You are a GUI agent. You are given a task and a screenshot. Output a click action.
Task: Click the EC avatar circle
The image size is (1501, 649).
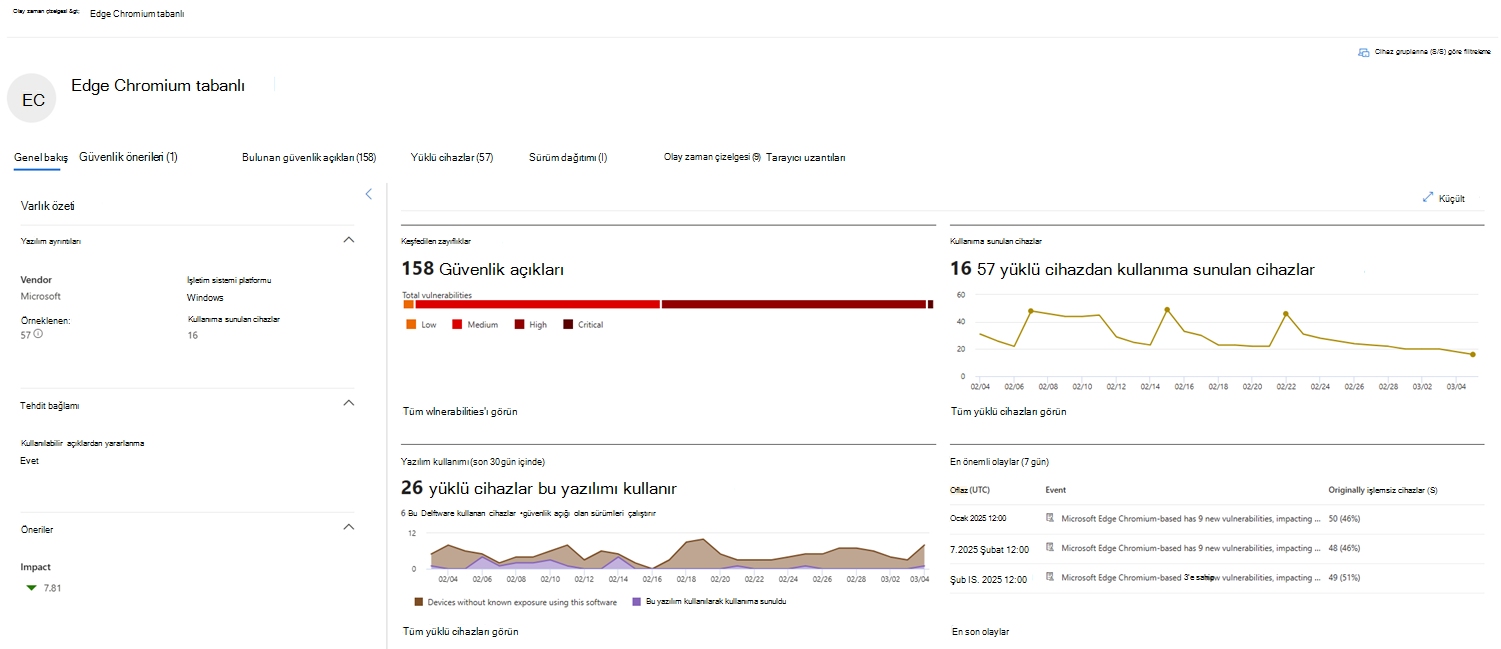click(32, 98)
